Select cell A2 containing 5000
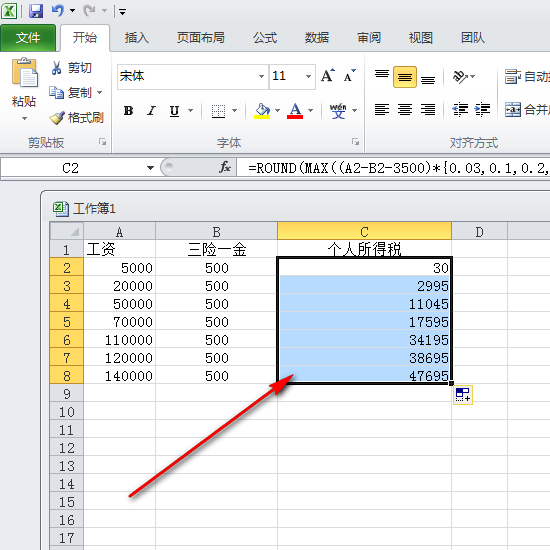The width and height of the screenshot is (550, 550). [119, 268]
